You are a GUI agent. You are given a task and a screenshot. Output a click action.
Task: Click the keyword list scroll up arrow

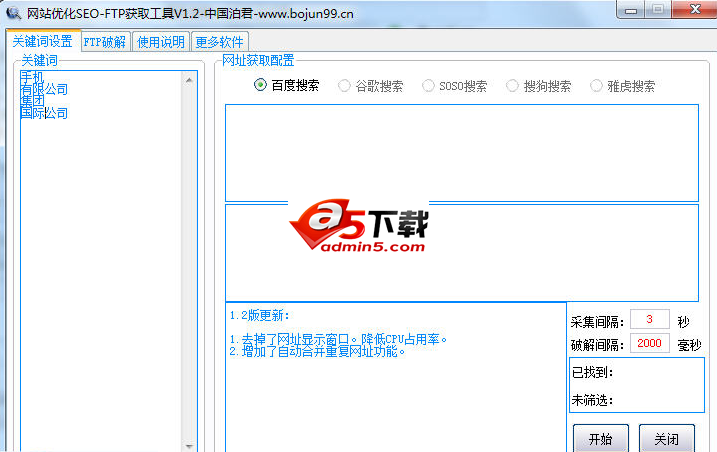(189, 81)
